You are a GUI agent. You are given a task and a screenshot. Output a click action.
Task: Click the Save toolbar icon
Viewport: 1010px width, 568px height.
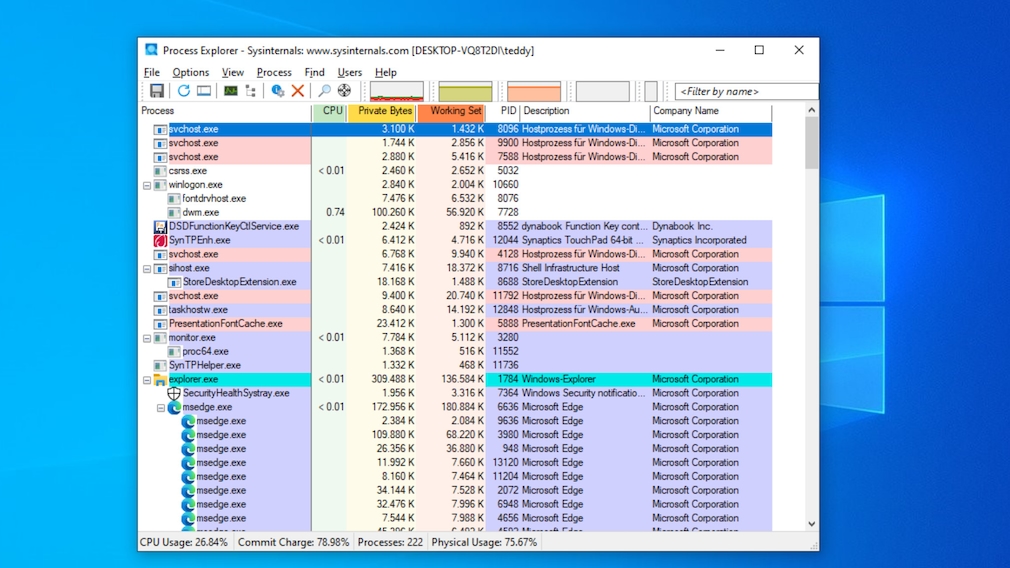(157, 91)
